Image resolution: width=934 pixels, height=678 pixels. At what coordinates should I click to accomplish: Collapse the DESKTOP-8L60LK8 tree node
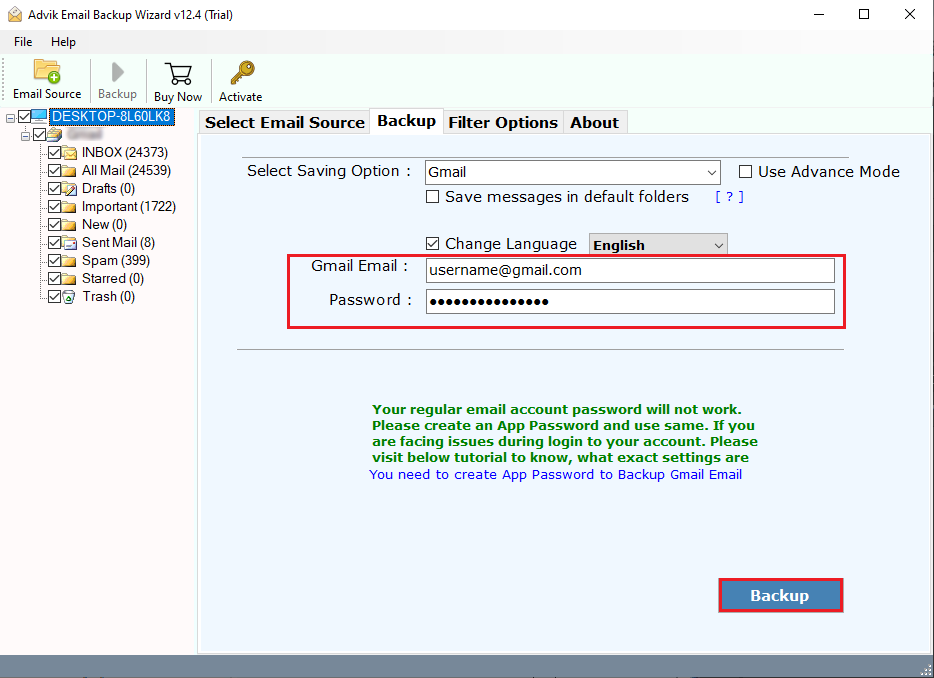pyautogui.click(x=10, y=119)
